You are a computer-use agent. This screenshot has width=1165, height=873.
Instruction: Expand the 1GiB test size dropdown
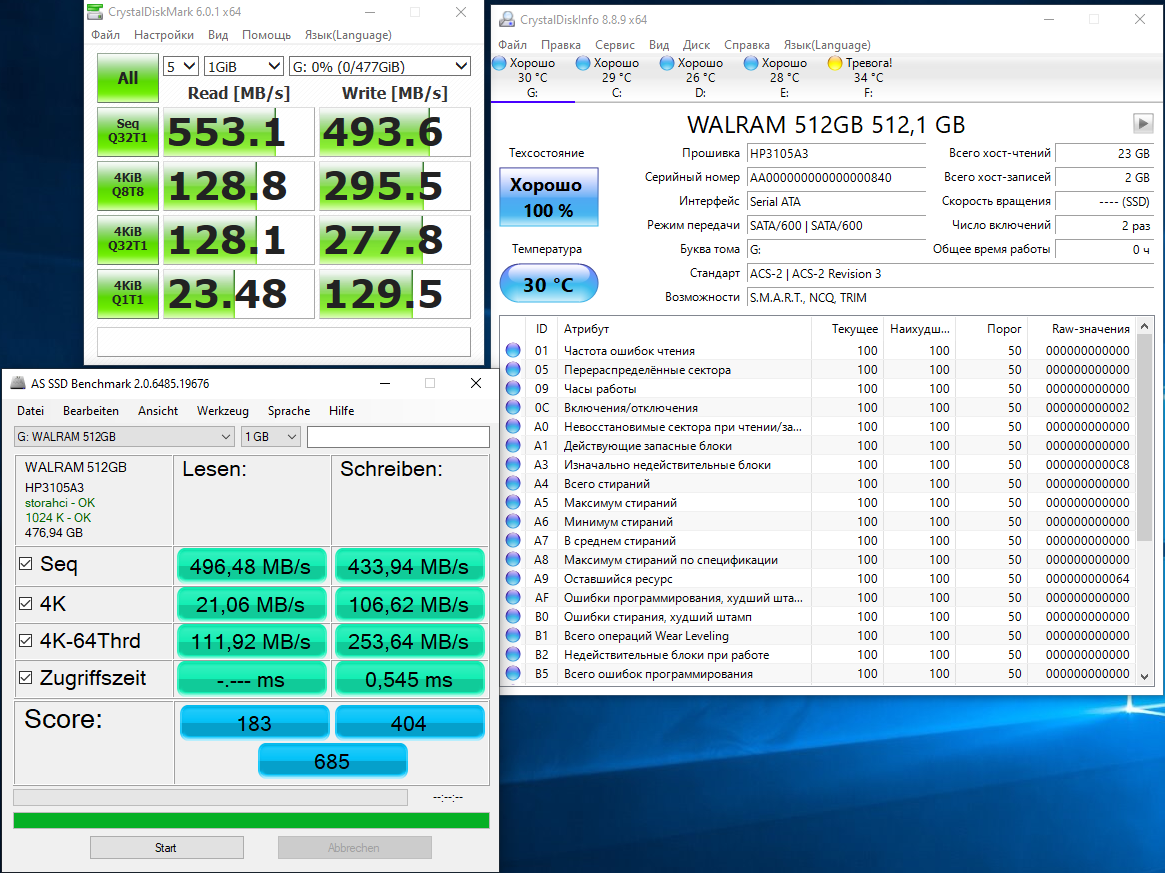[243, 66]
